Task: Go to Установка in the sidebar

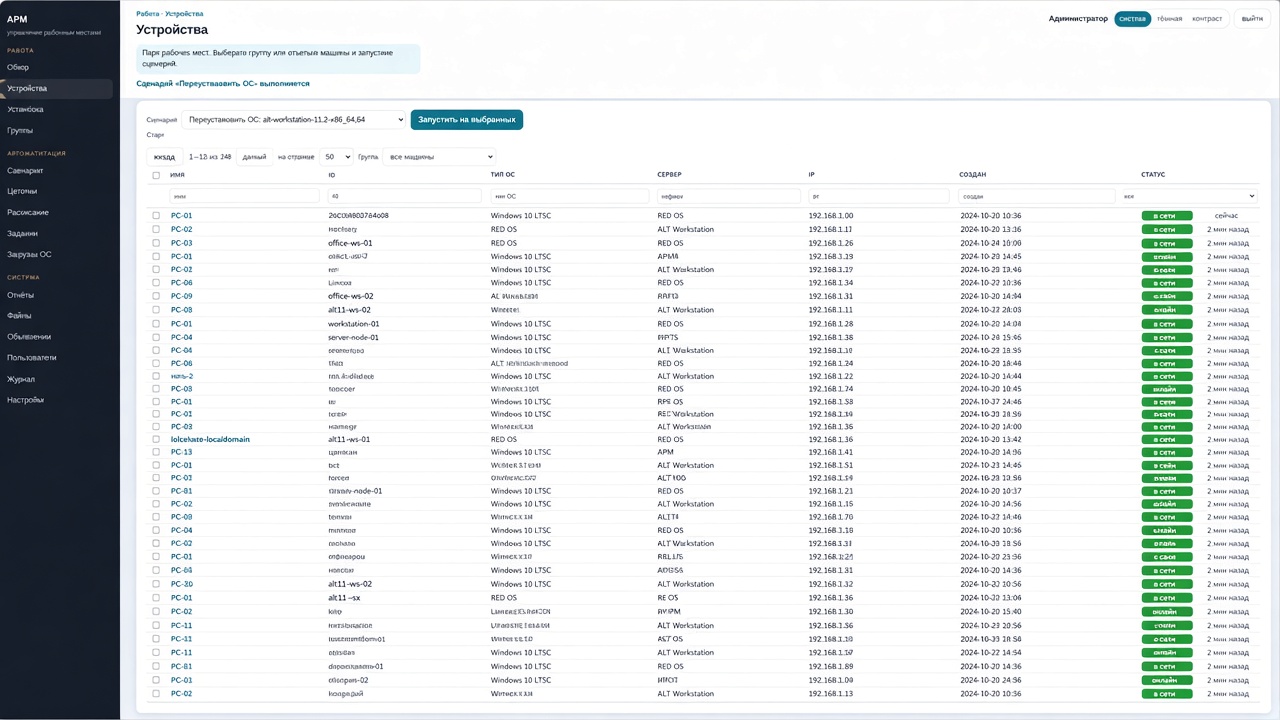Action: (x=25, y=110)
